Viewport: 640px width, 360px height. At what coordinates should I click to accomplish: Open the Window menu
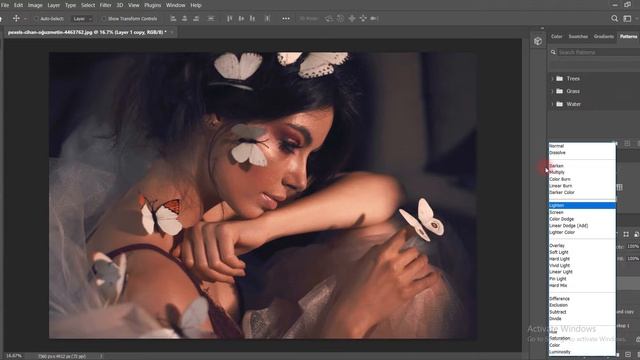pos(176,5)
